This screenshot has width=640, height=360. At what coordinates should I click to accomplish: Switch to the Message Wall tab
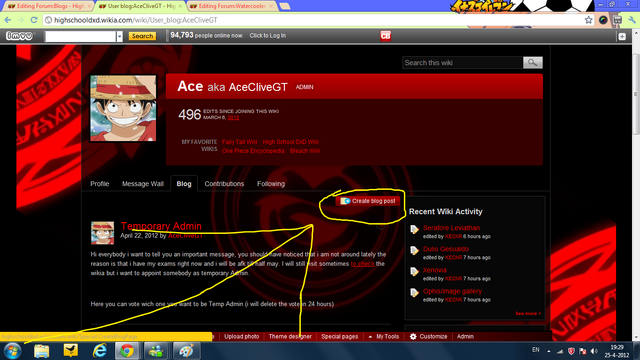[x=143, y=184]
